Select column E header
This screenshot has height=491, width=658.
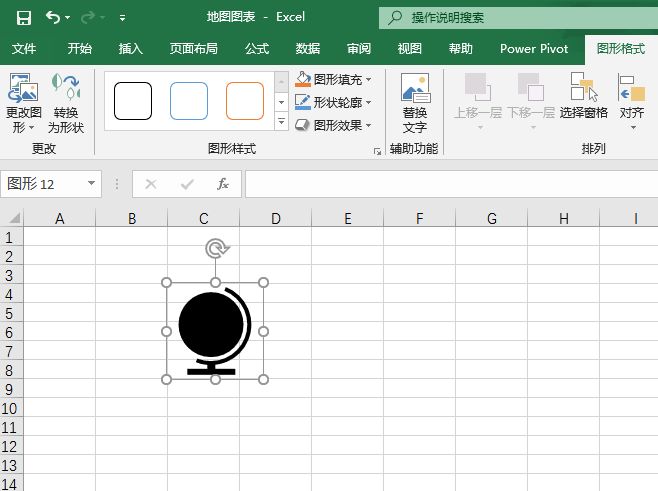pyautogui.click(x=347, y=218)
